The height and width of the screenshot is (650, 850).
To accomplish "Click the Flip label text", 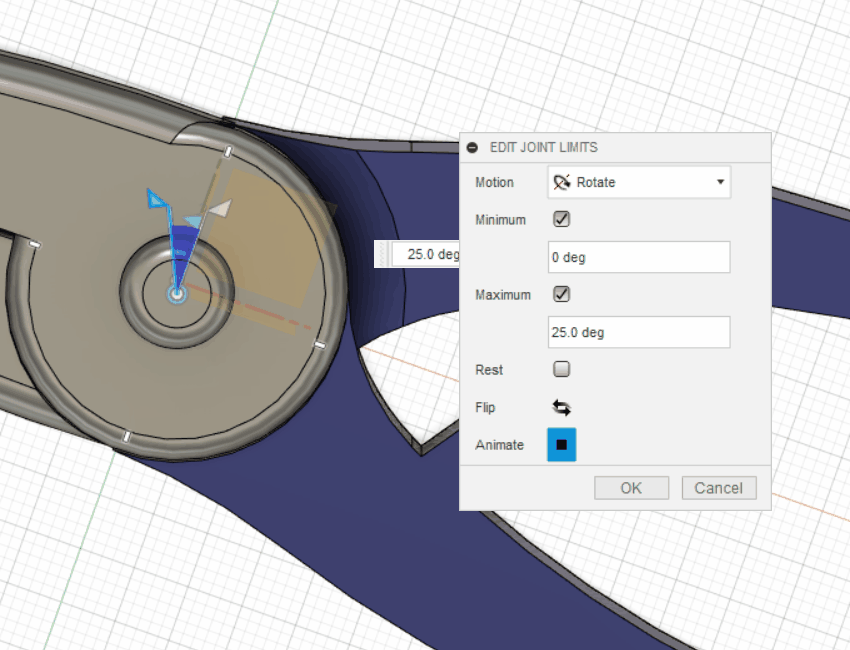I will tap(485, 407).
